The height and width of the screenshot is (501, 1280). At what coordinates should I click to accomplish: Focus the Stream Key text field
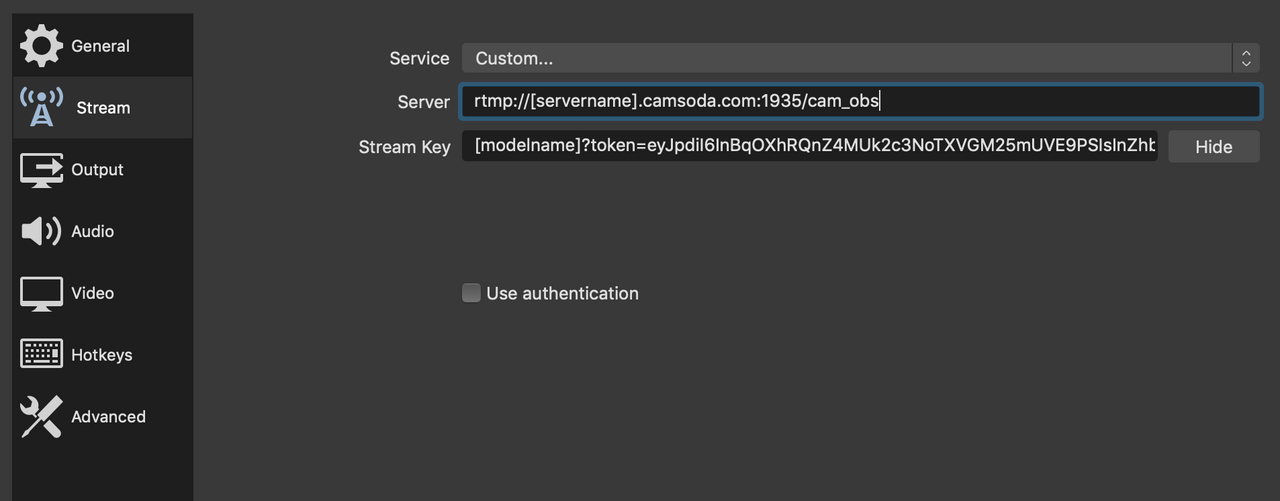(x=808, y=146)
